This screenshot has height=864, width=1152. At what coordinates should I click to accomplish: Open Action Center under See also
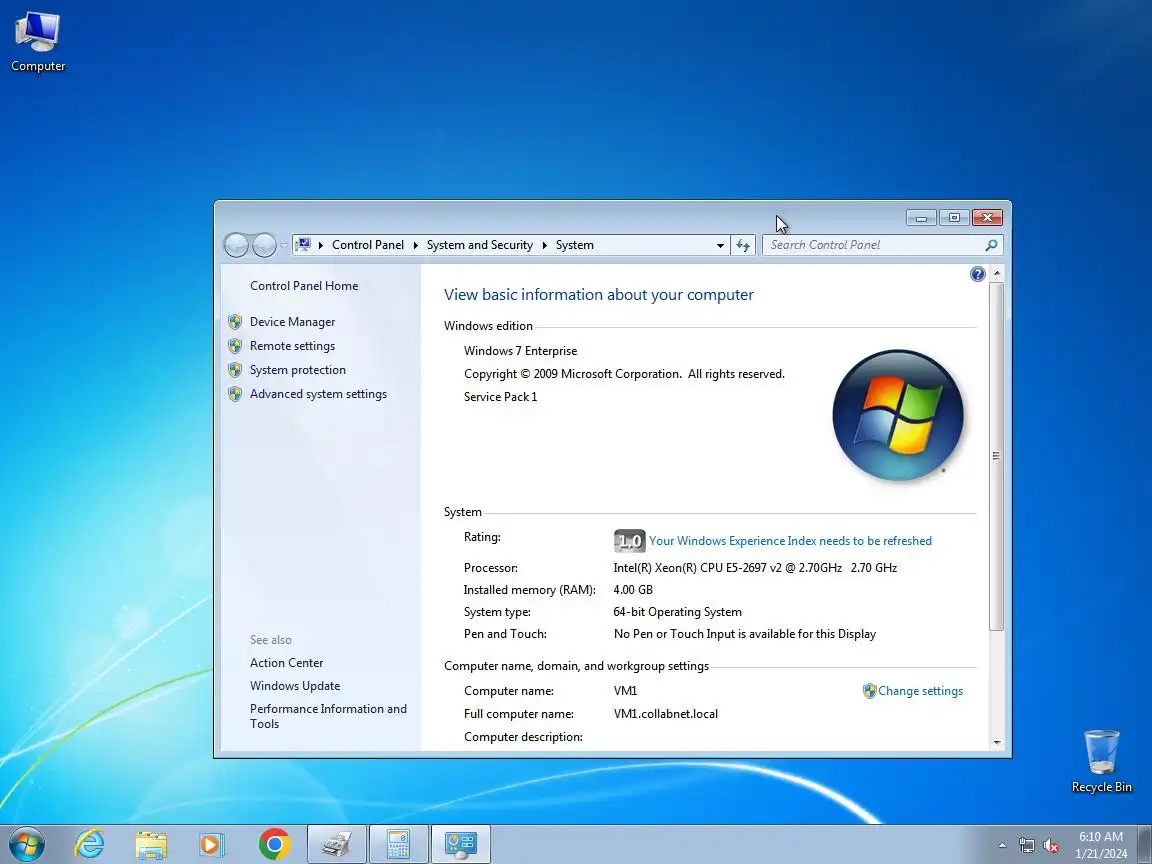[286, 663]
